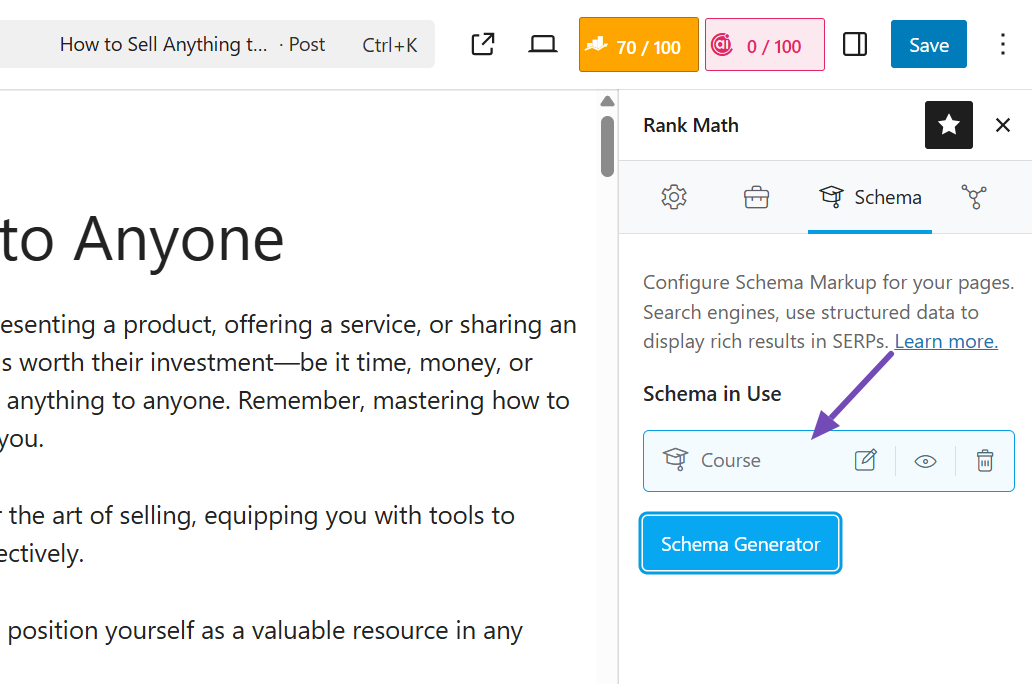The width and height of the screenshot is (1032, 684).
Task: Edit the Course schema with pencil icon
Action: tap(865, 461)
